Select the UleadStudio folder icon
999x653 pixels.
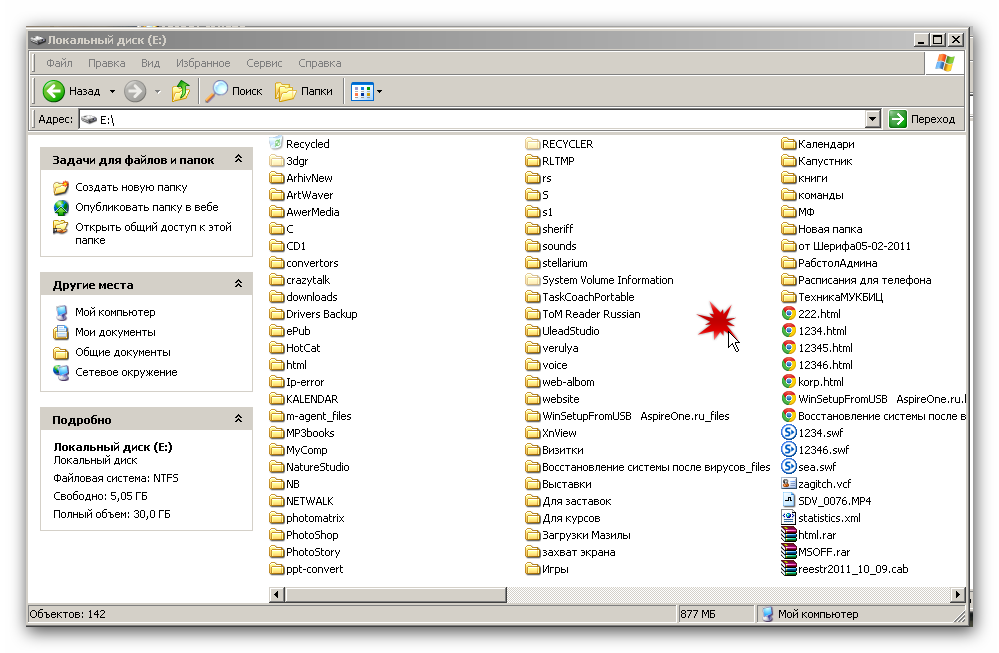(x=533, y=331)
